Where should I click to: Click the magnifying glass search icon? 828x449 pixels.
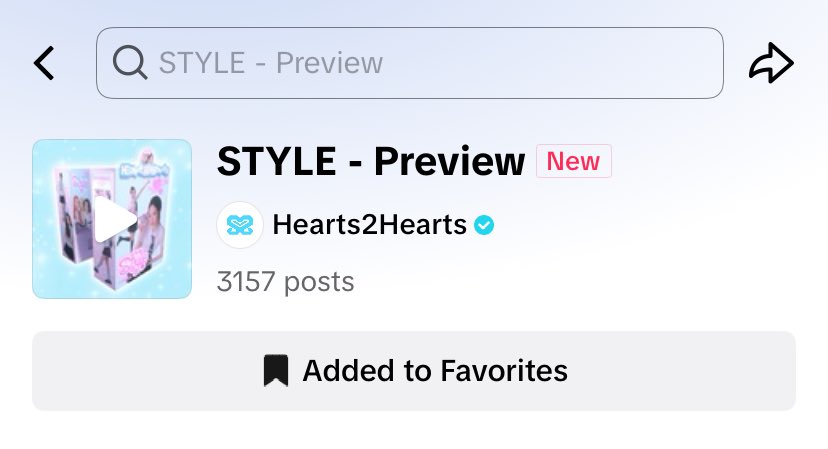pyautogui.click(x=130, y=62)
